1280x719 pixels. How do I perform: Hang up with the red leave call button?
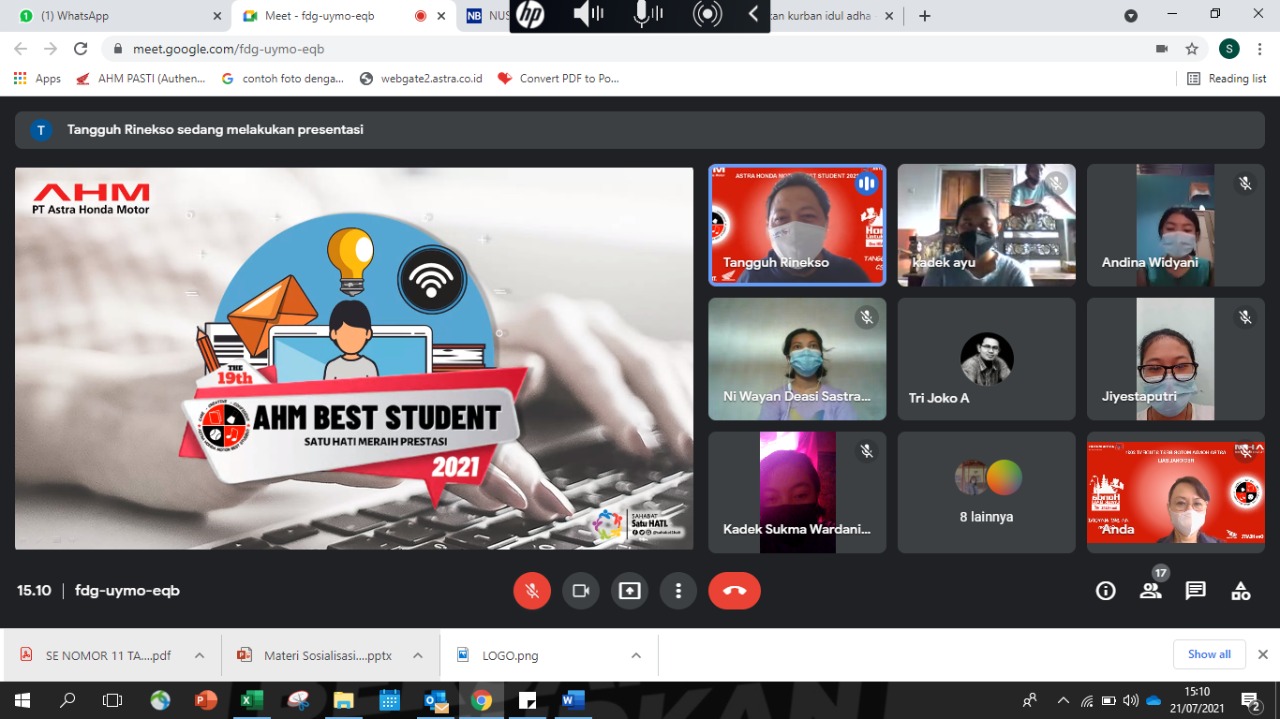(x=734, y=591)
